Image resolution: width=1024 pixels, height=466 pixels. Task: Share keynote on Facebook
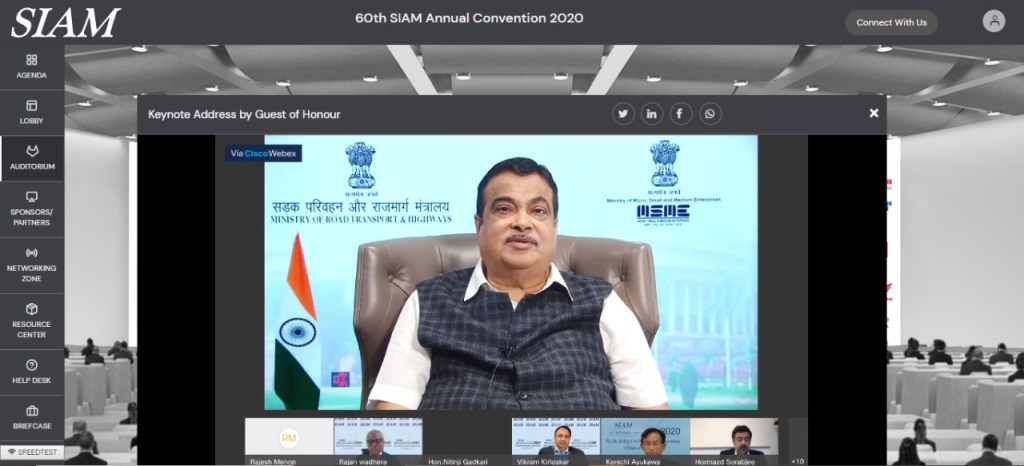point(681,114)
